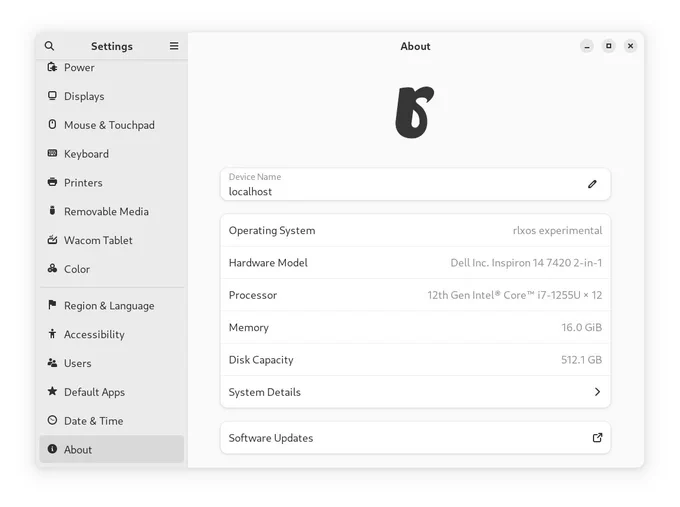Expand System Details chevron arrow
This screenshot has height=507, width=680.
[597, 392]
